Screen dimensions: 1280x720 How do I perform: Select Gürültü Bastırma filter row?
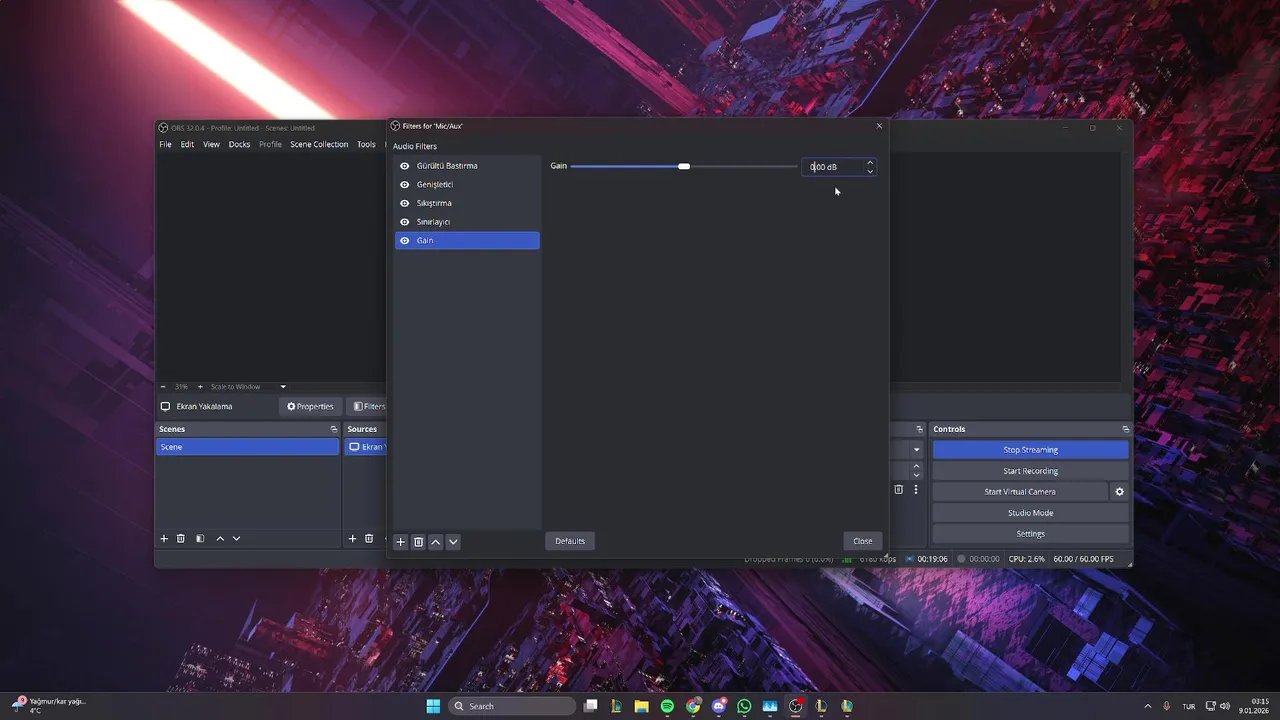467,166
